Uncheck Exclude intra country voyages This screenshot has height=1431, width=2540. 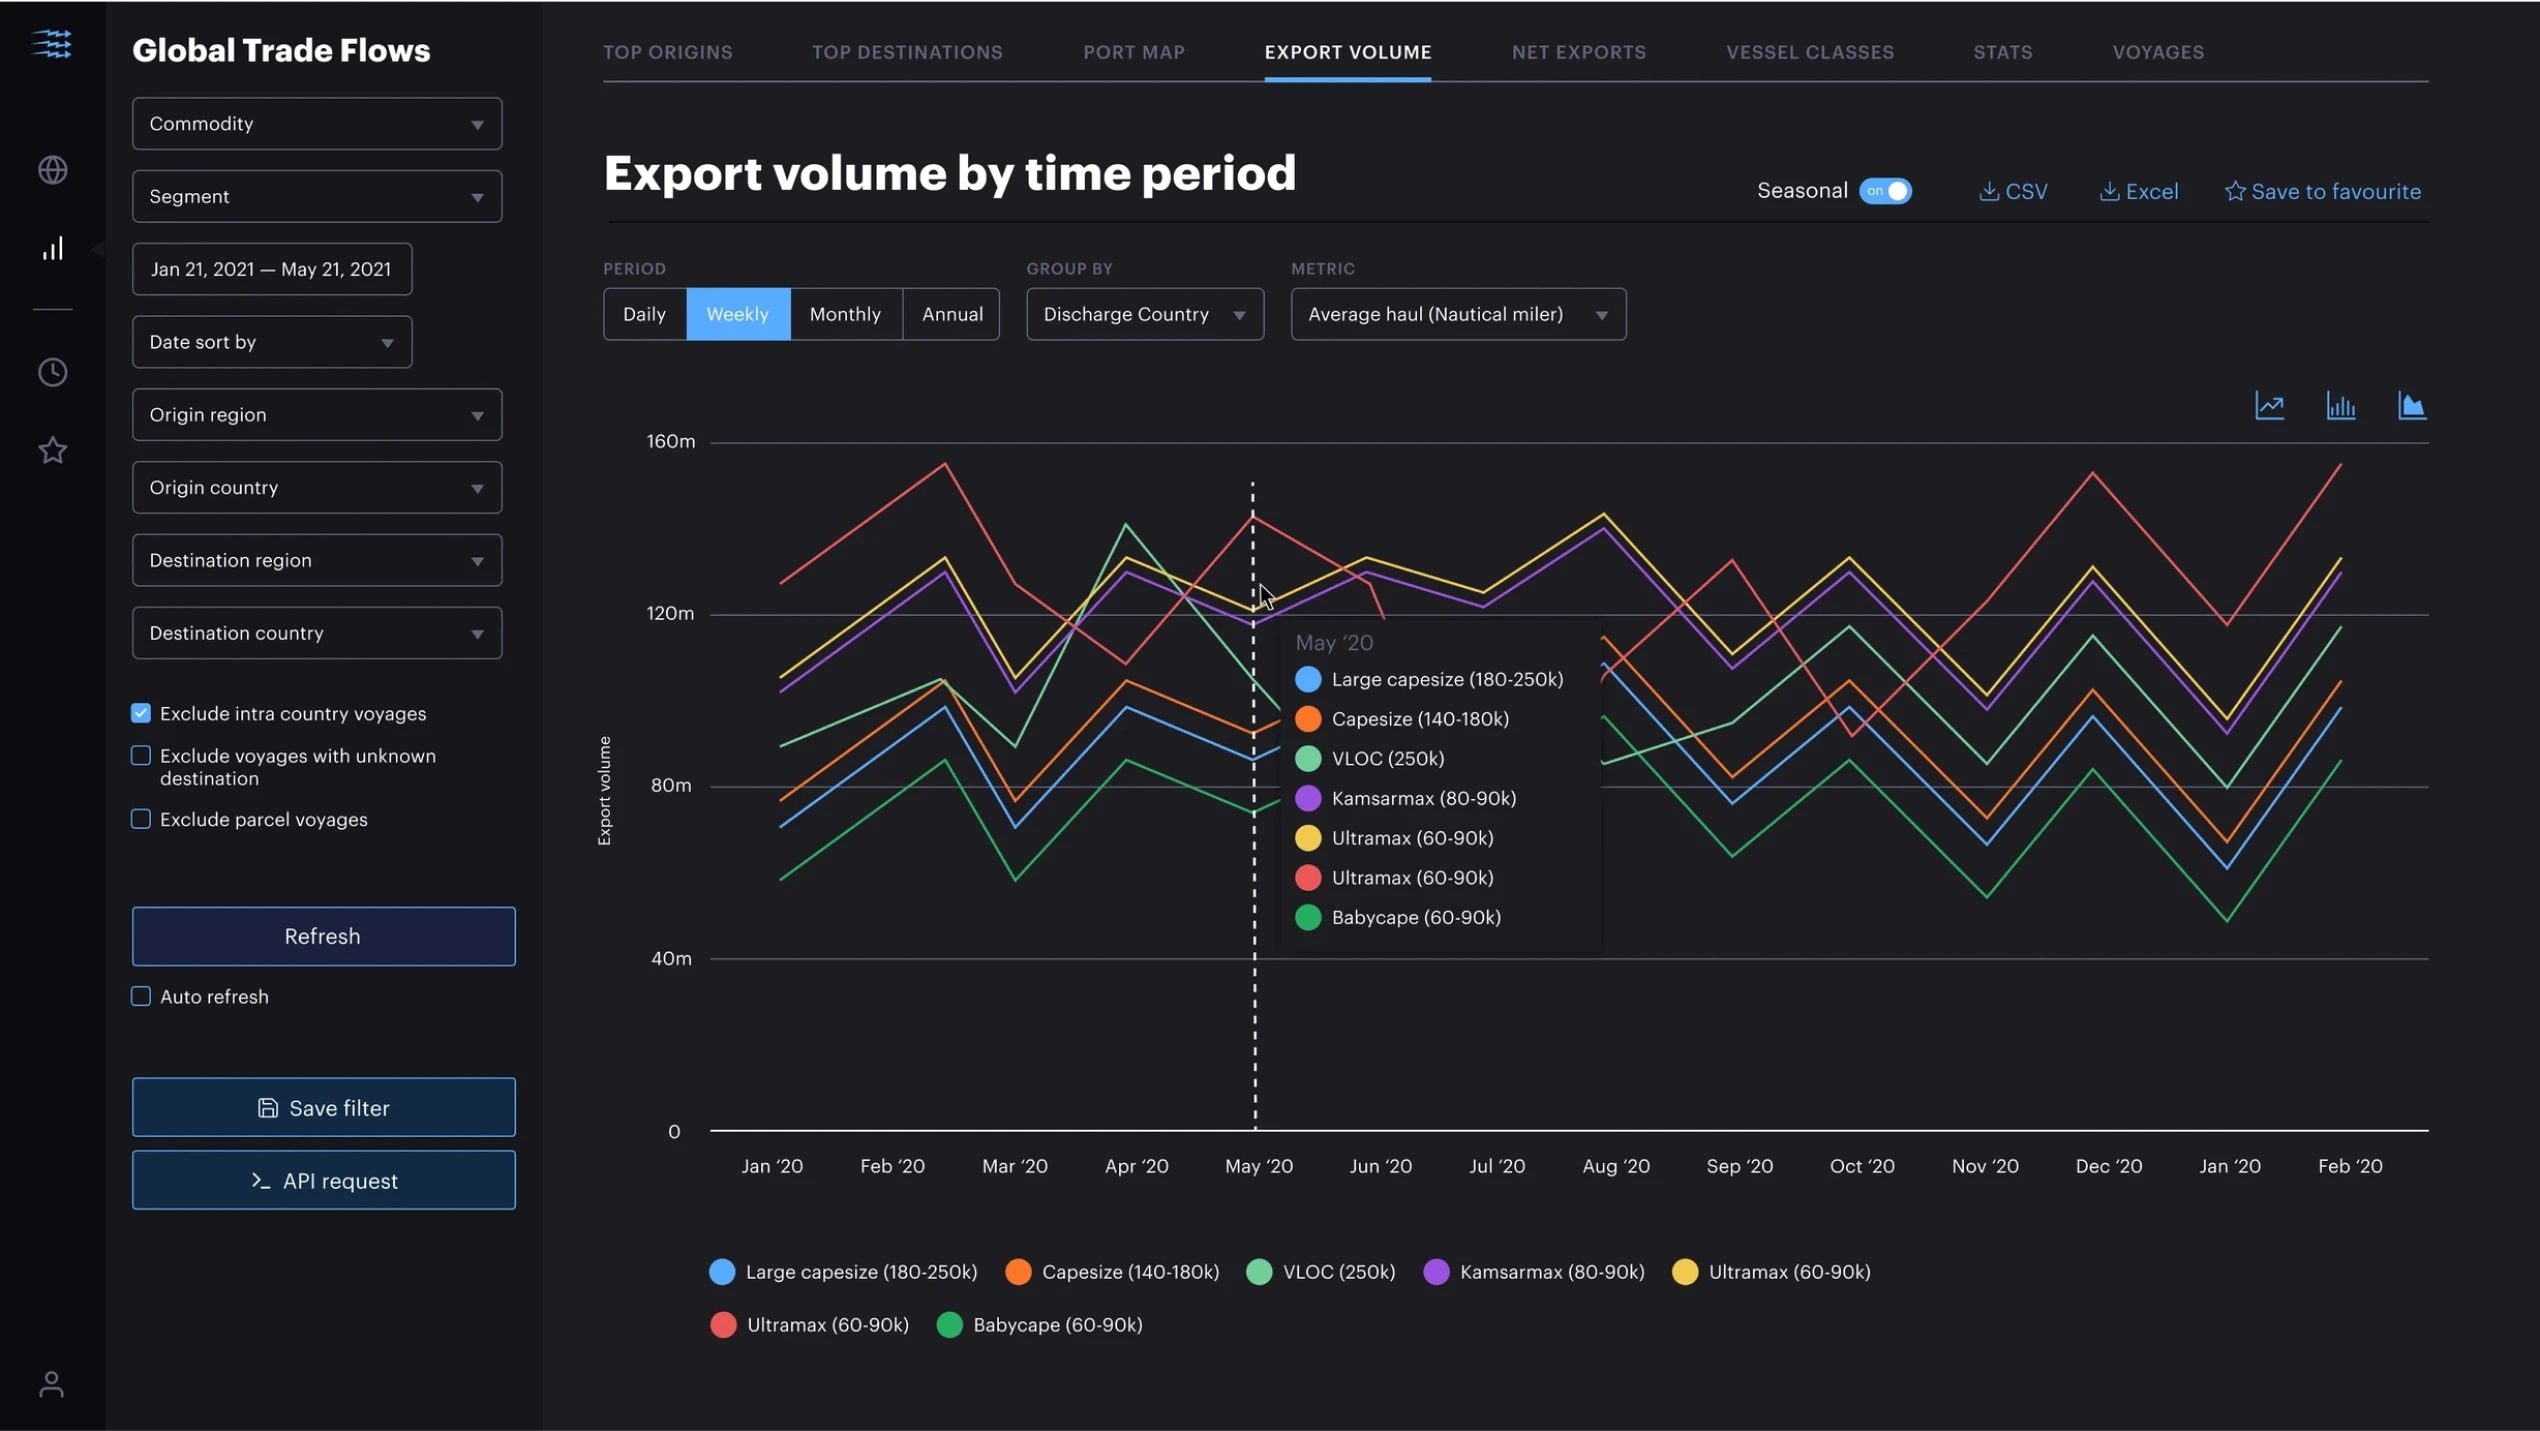coord(141,713)
